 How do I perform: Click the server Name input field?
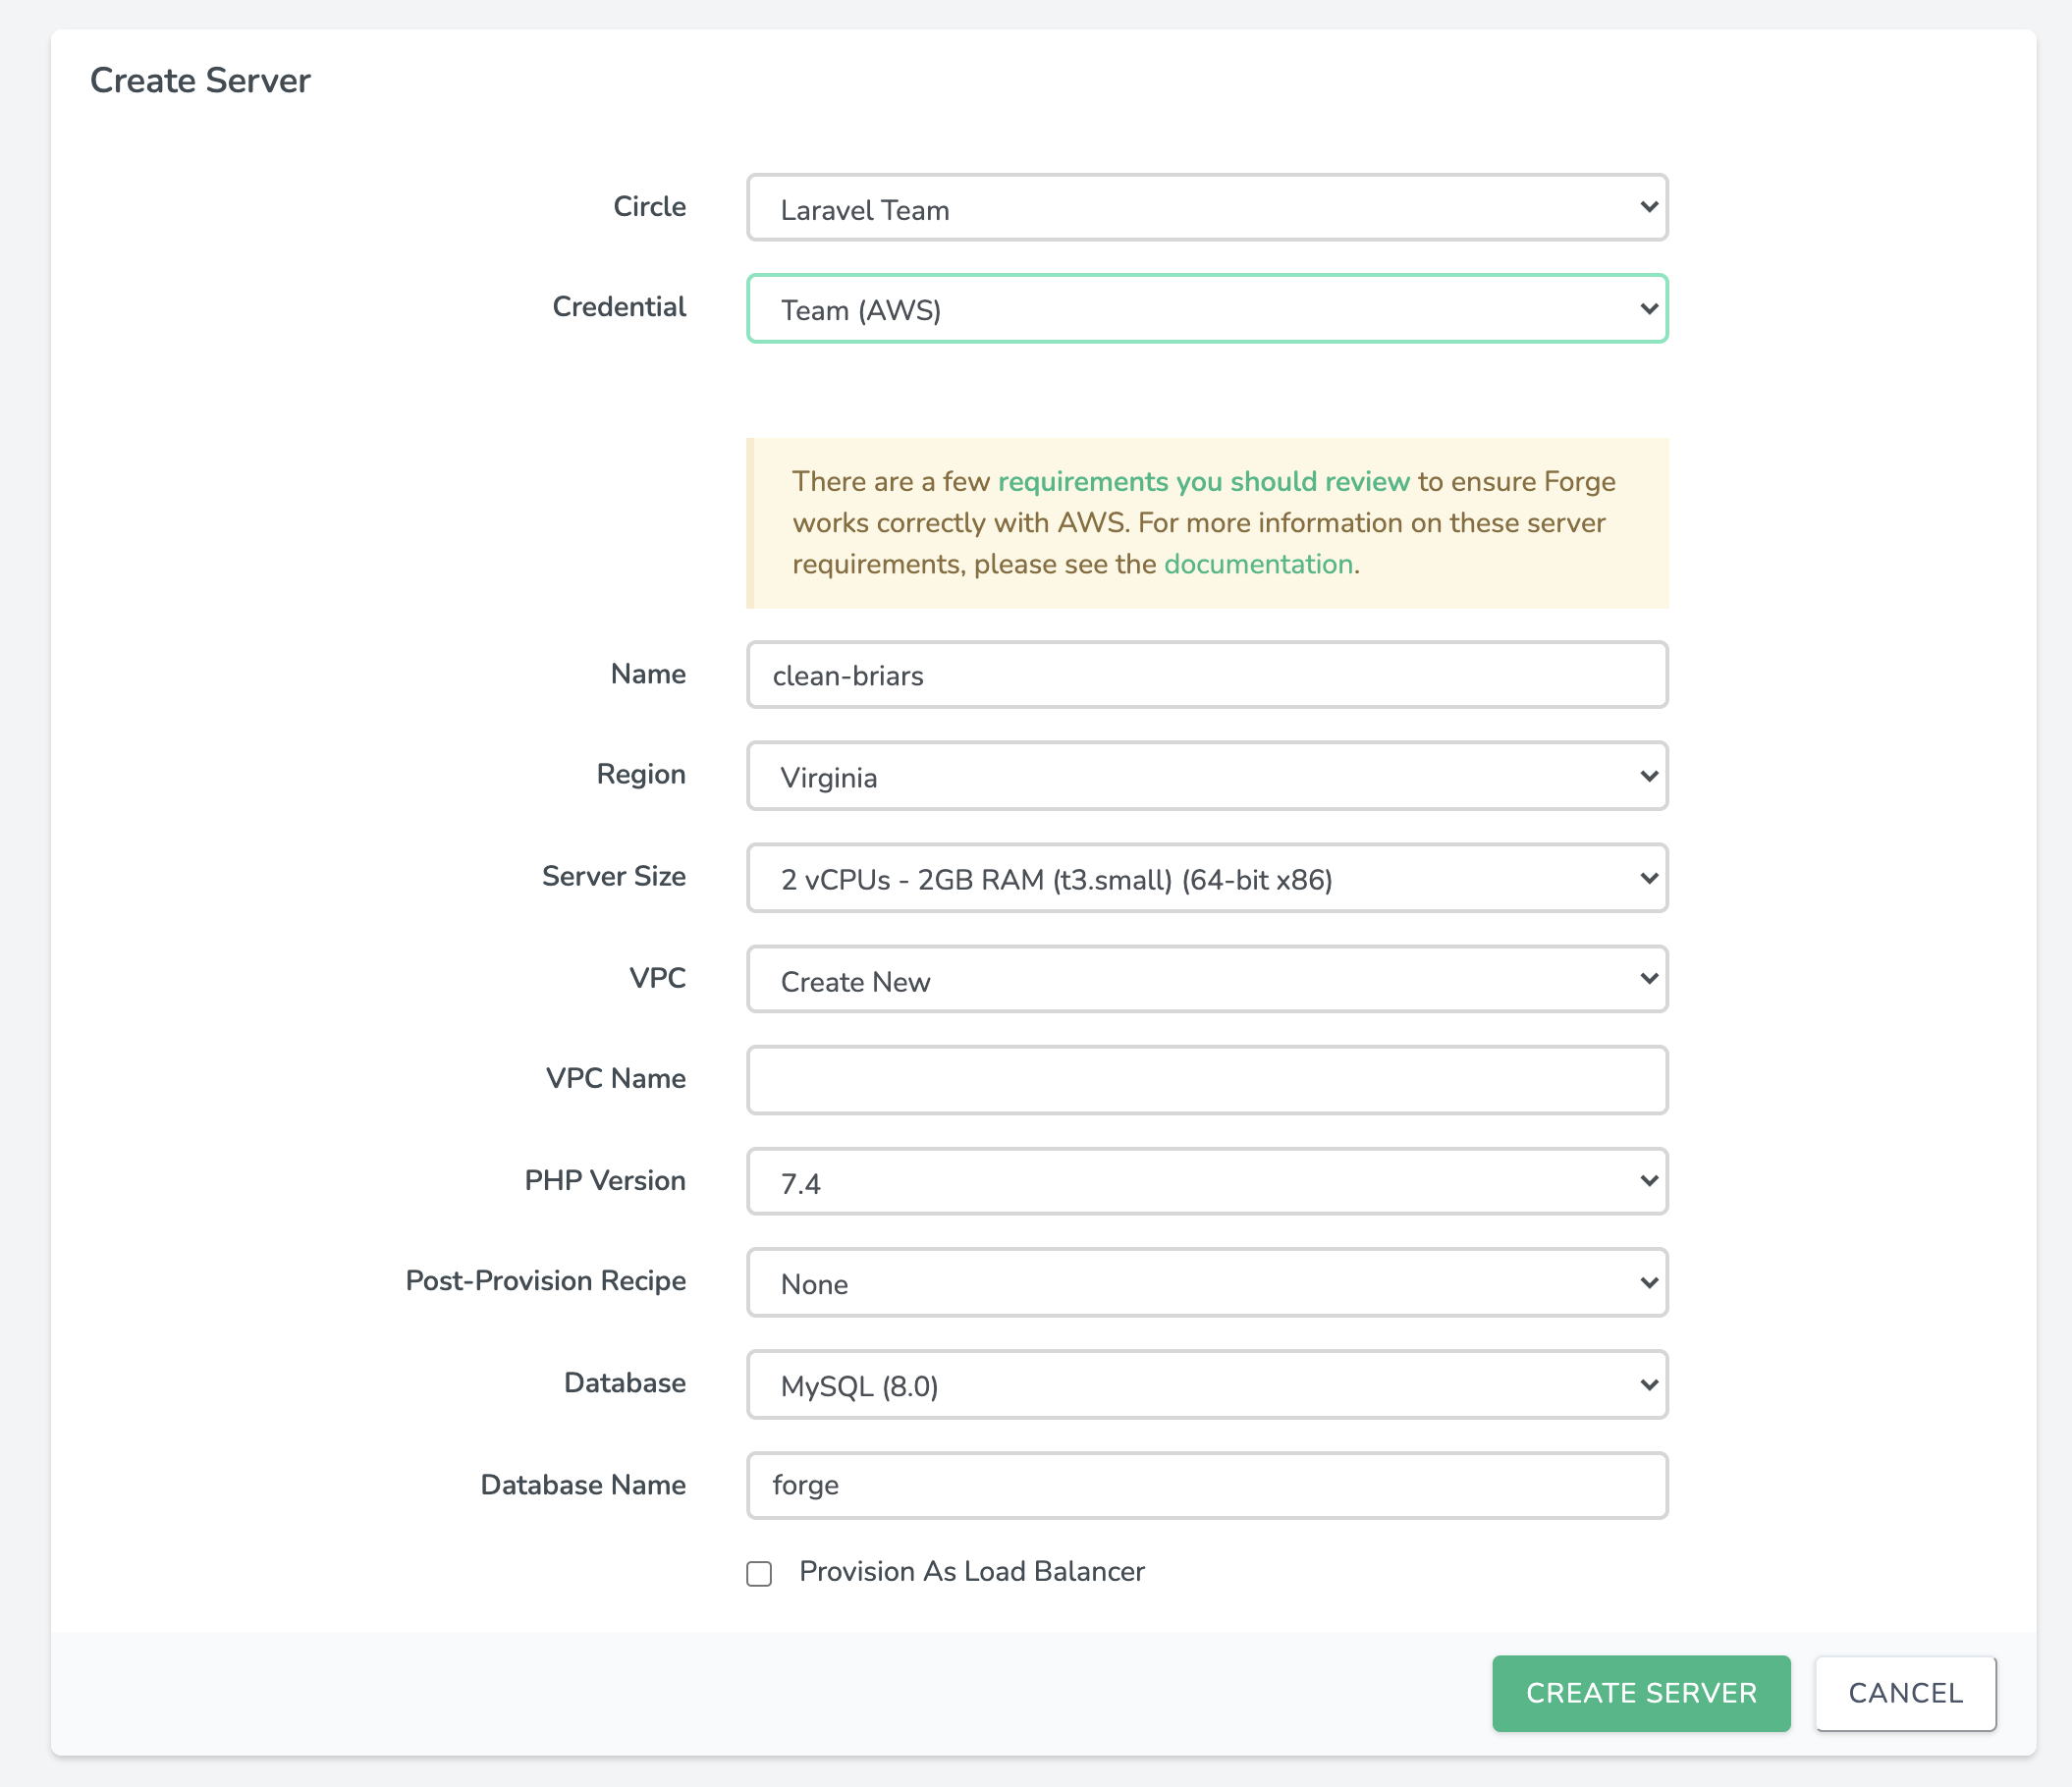coord(1205,676)
